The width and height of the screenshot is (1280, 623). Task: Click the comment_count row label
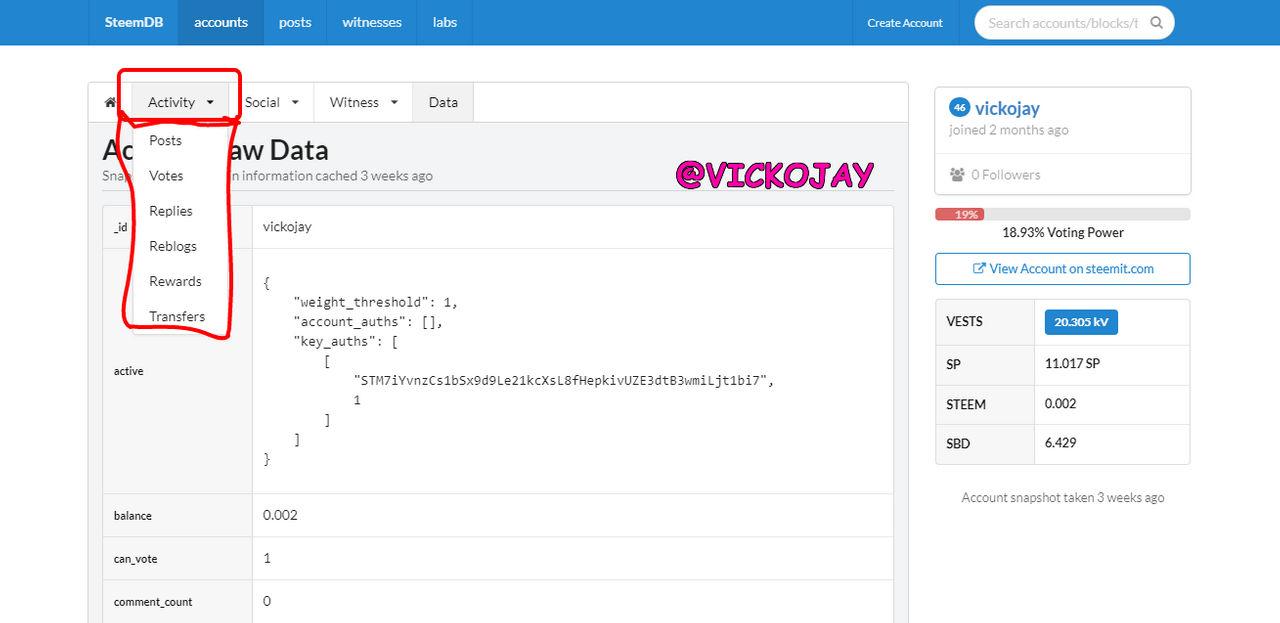tap(153, 602)
